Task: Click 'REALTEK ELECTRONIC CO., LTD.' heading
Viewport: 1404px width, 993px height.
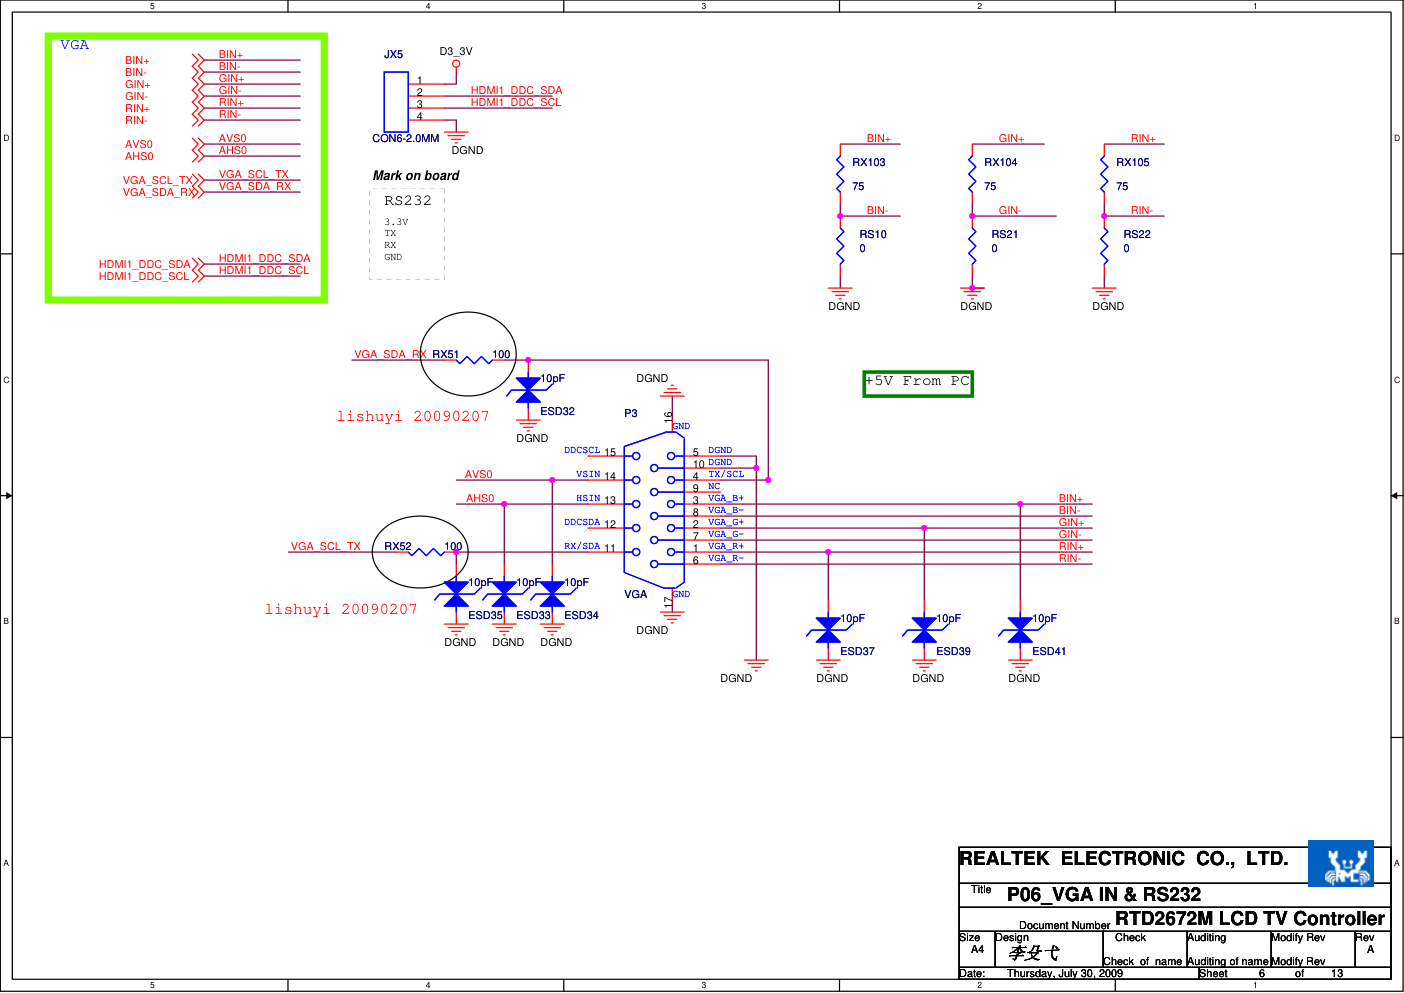Action: (1124, 859)
